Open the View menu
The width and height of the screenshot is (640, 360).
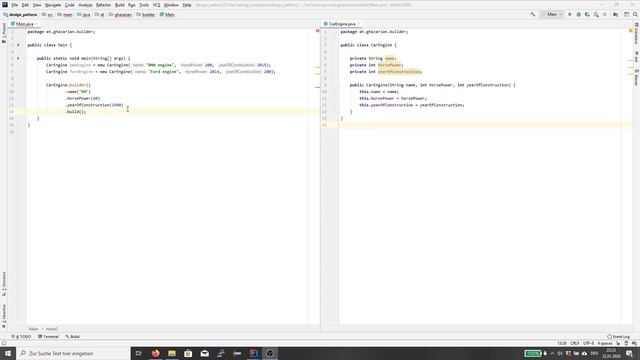tap(37, 5)
